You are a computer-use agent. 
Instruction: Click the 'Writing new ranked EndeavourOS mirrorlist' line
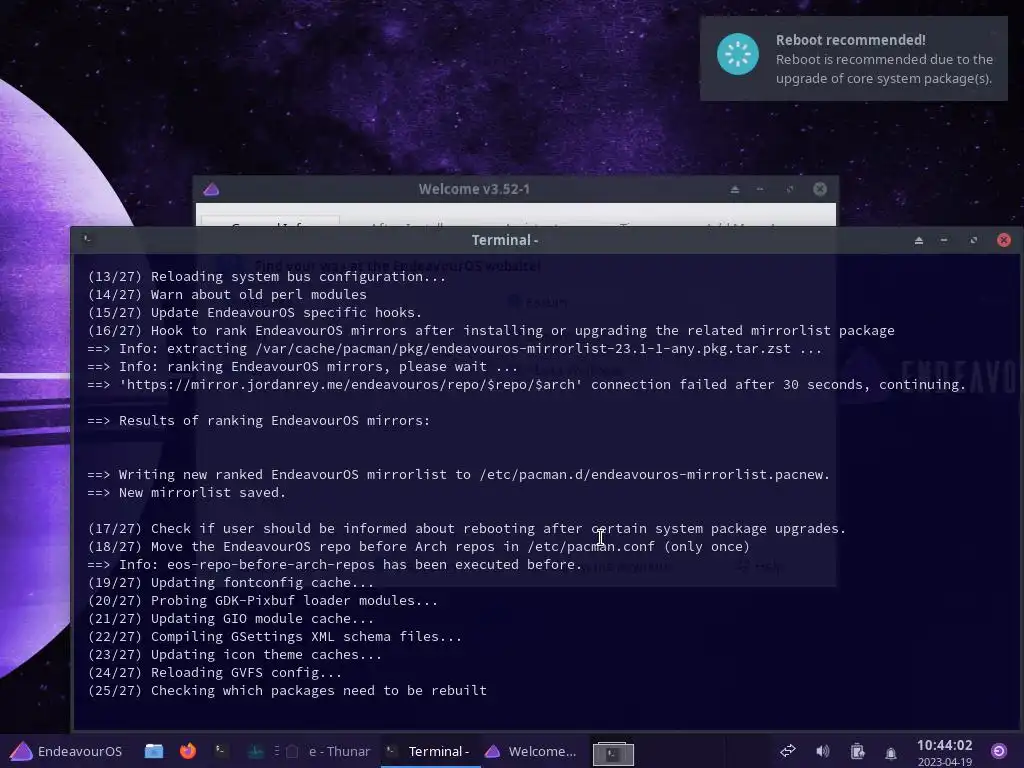pos(458,475)
